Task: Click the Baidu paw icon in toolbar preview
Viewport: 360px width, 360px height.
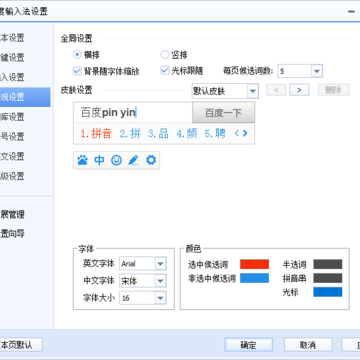Action: click(82, 161)
